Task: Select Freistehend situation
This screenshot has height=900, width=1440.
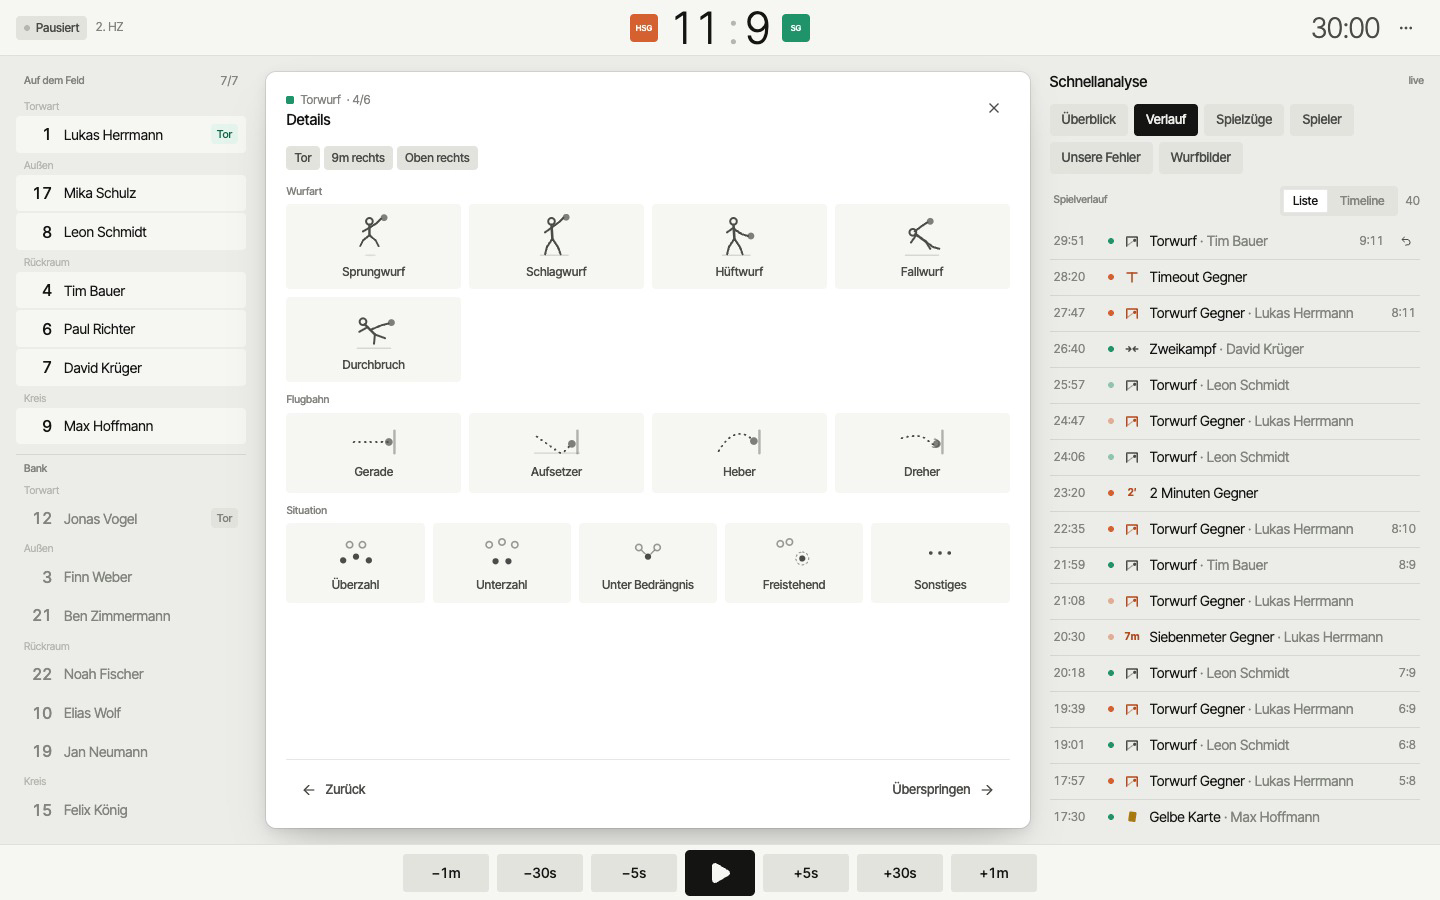Action: pyautogui.click(x=794, y=563)
